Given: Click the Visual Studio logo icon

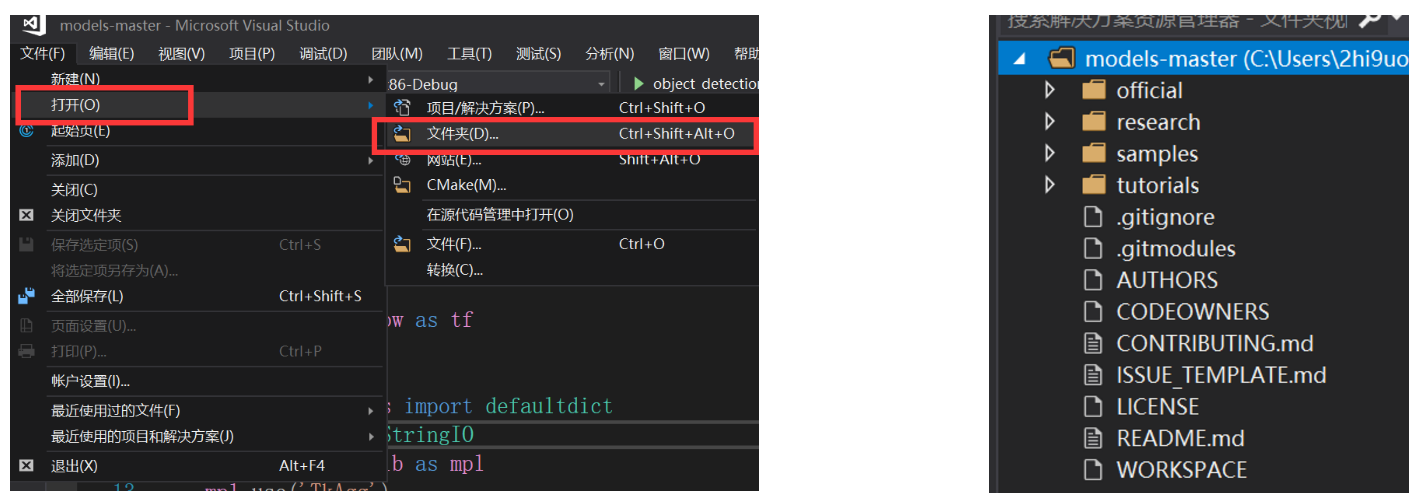Looking at the screenshot, I should 32,24.
